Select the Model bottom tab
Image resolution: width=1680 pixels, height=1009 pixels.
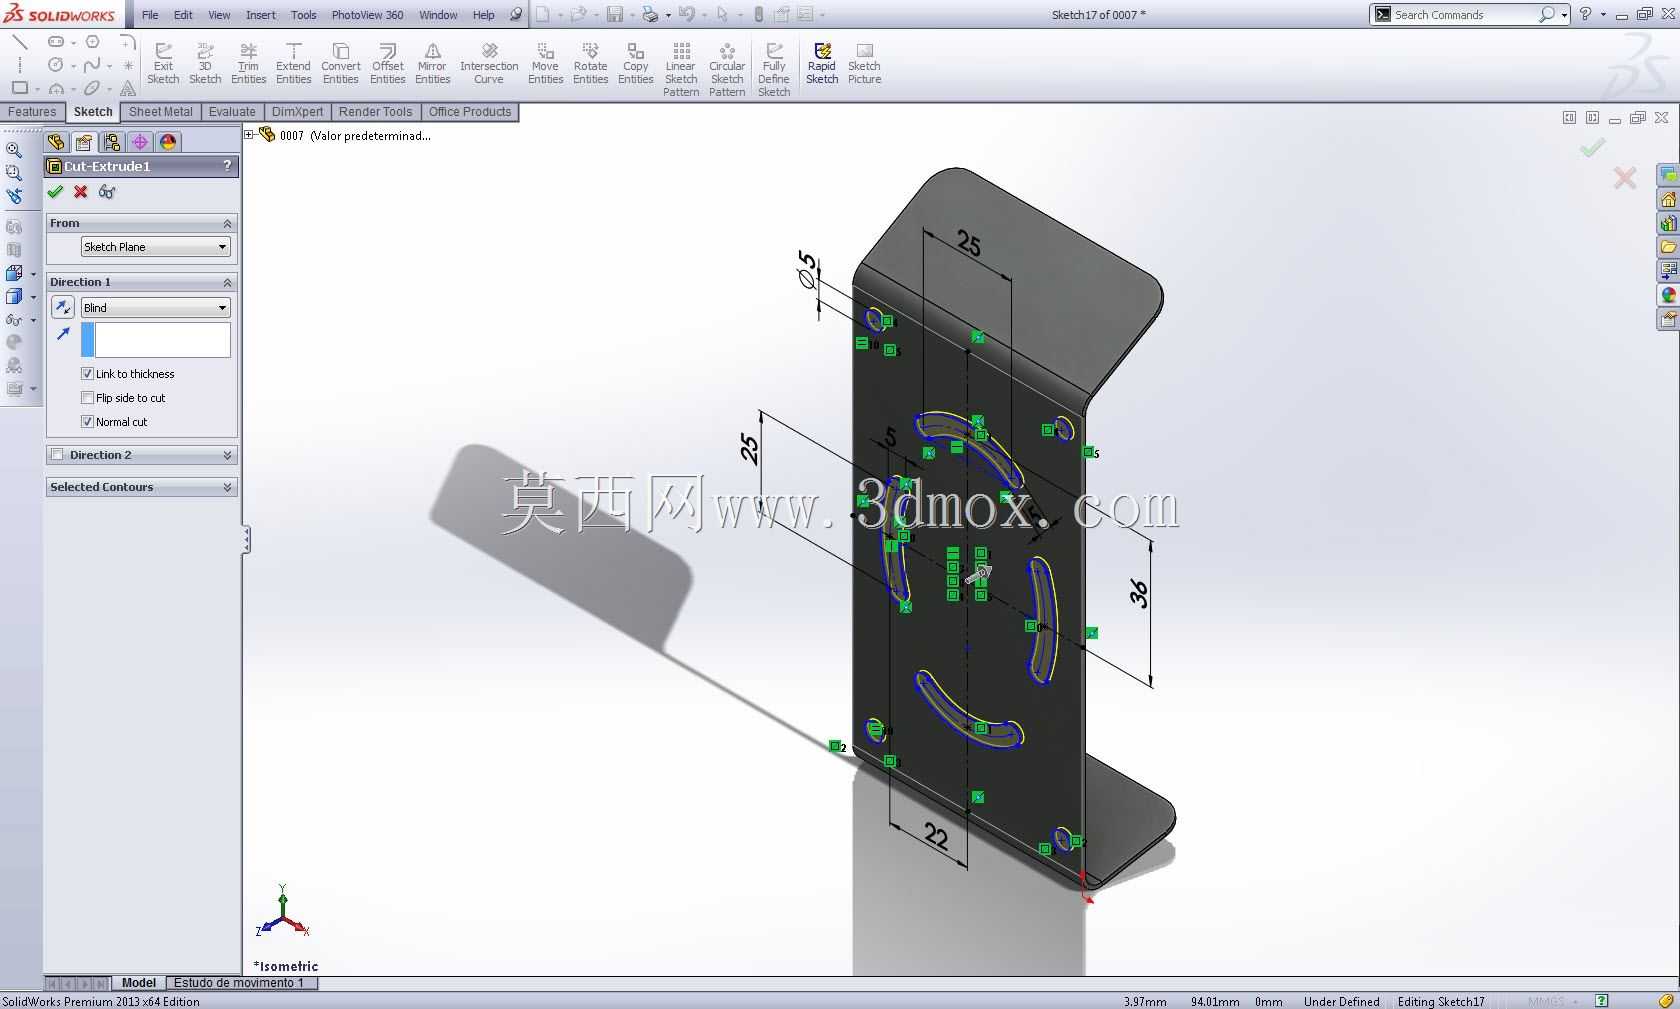[139, 983]
